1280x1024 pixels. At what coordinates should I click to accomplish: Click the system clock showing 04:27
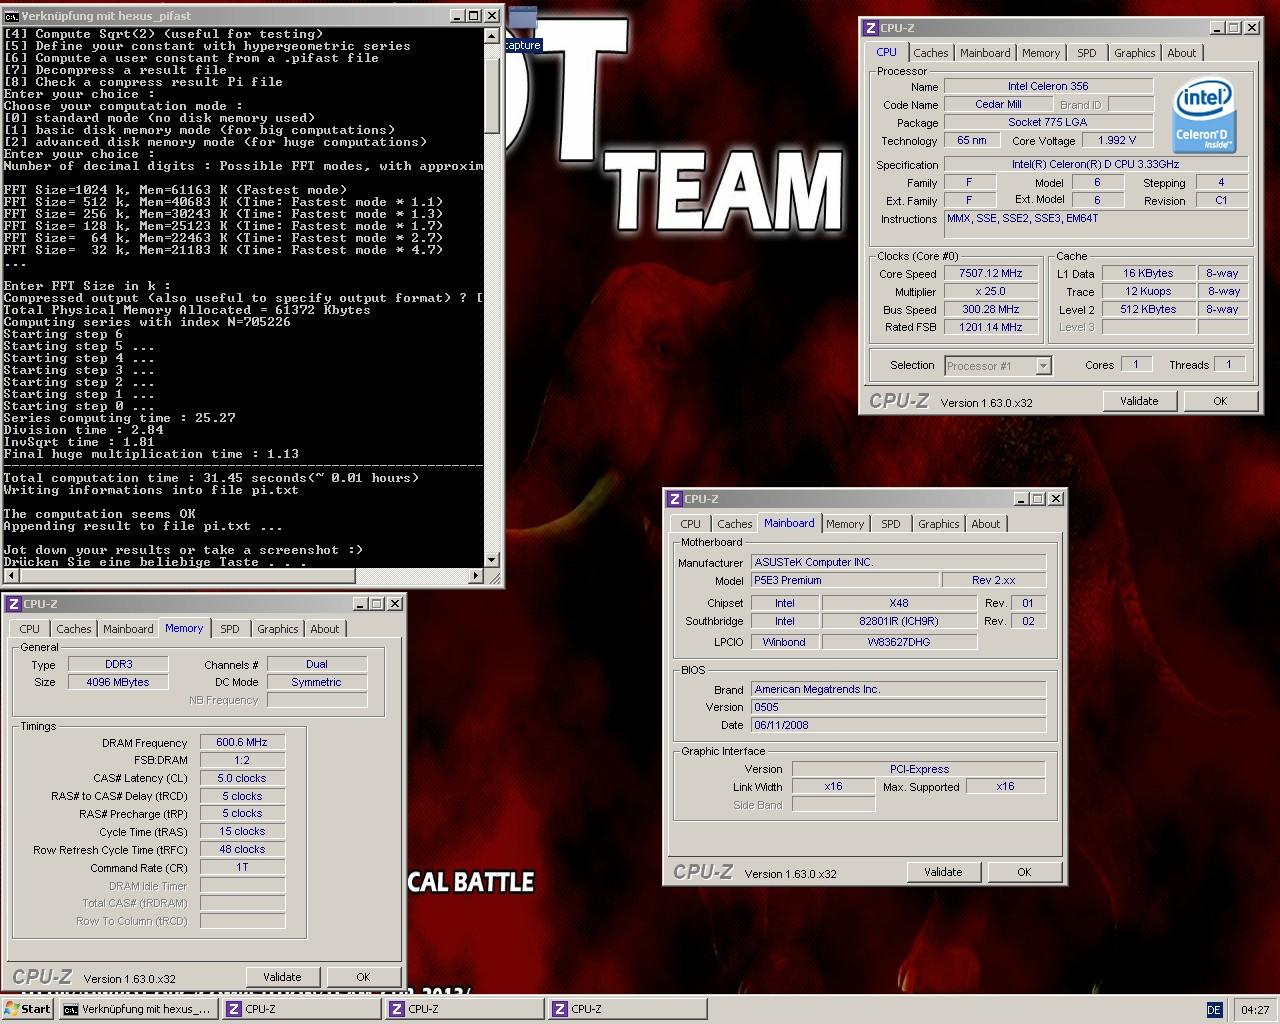1255,1010
